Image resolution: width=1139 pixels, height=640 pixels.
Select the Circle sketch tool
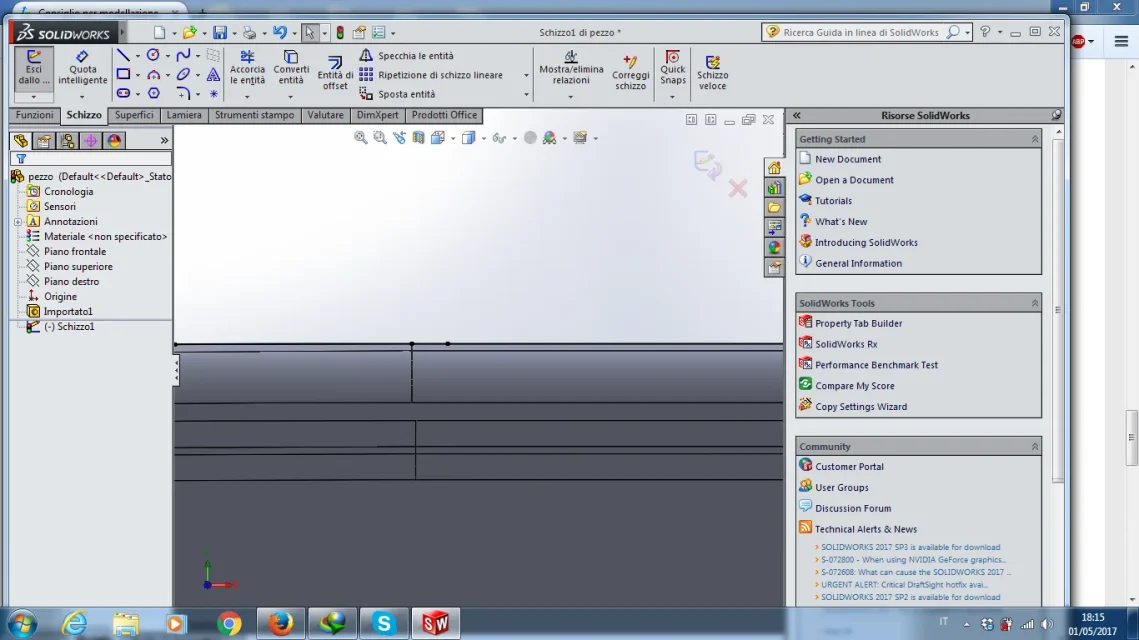pyautogui.click(x=153, y=55)
